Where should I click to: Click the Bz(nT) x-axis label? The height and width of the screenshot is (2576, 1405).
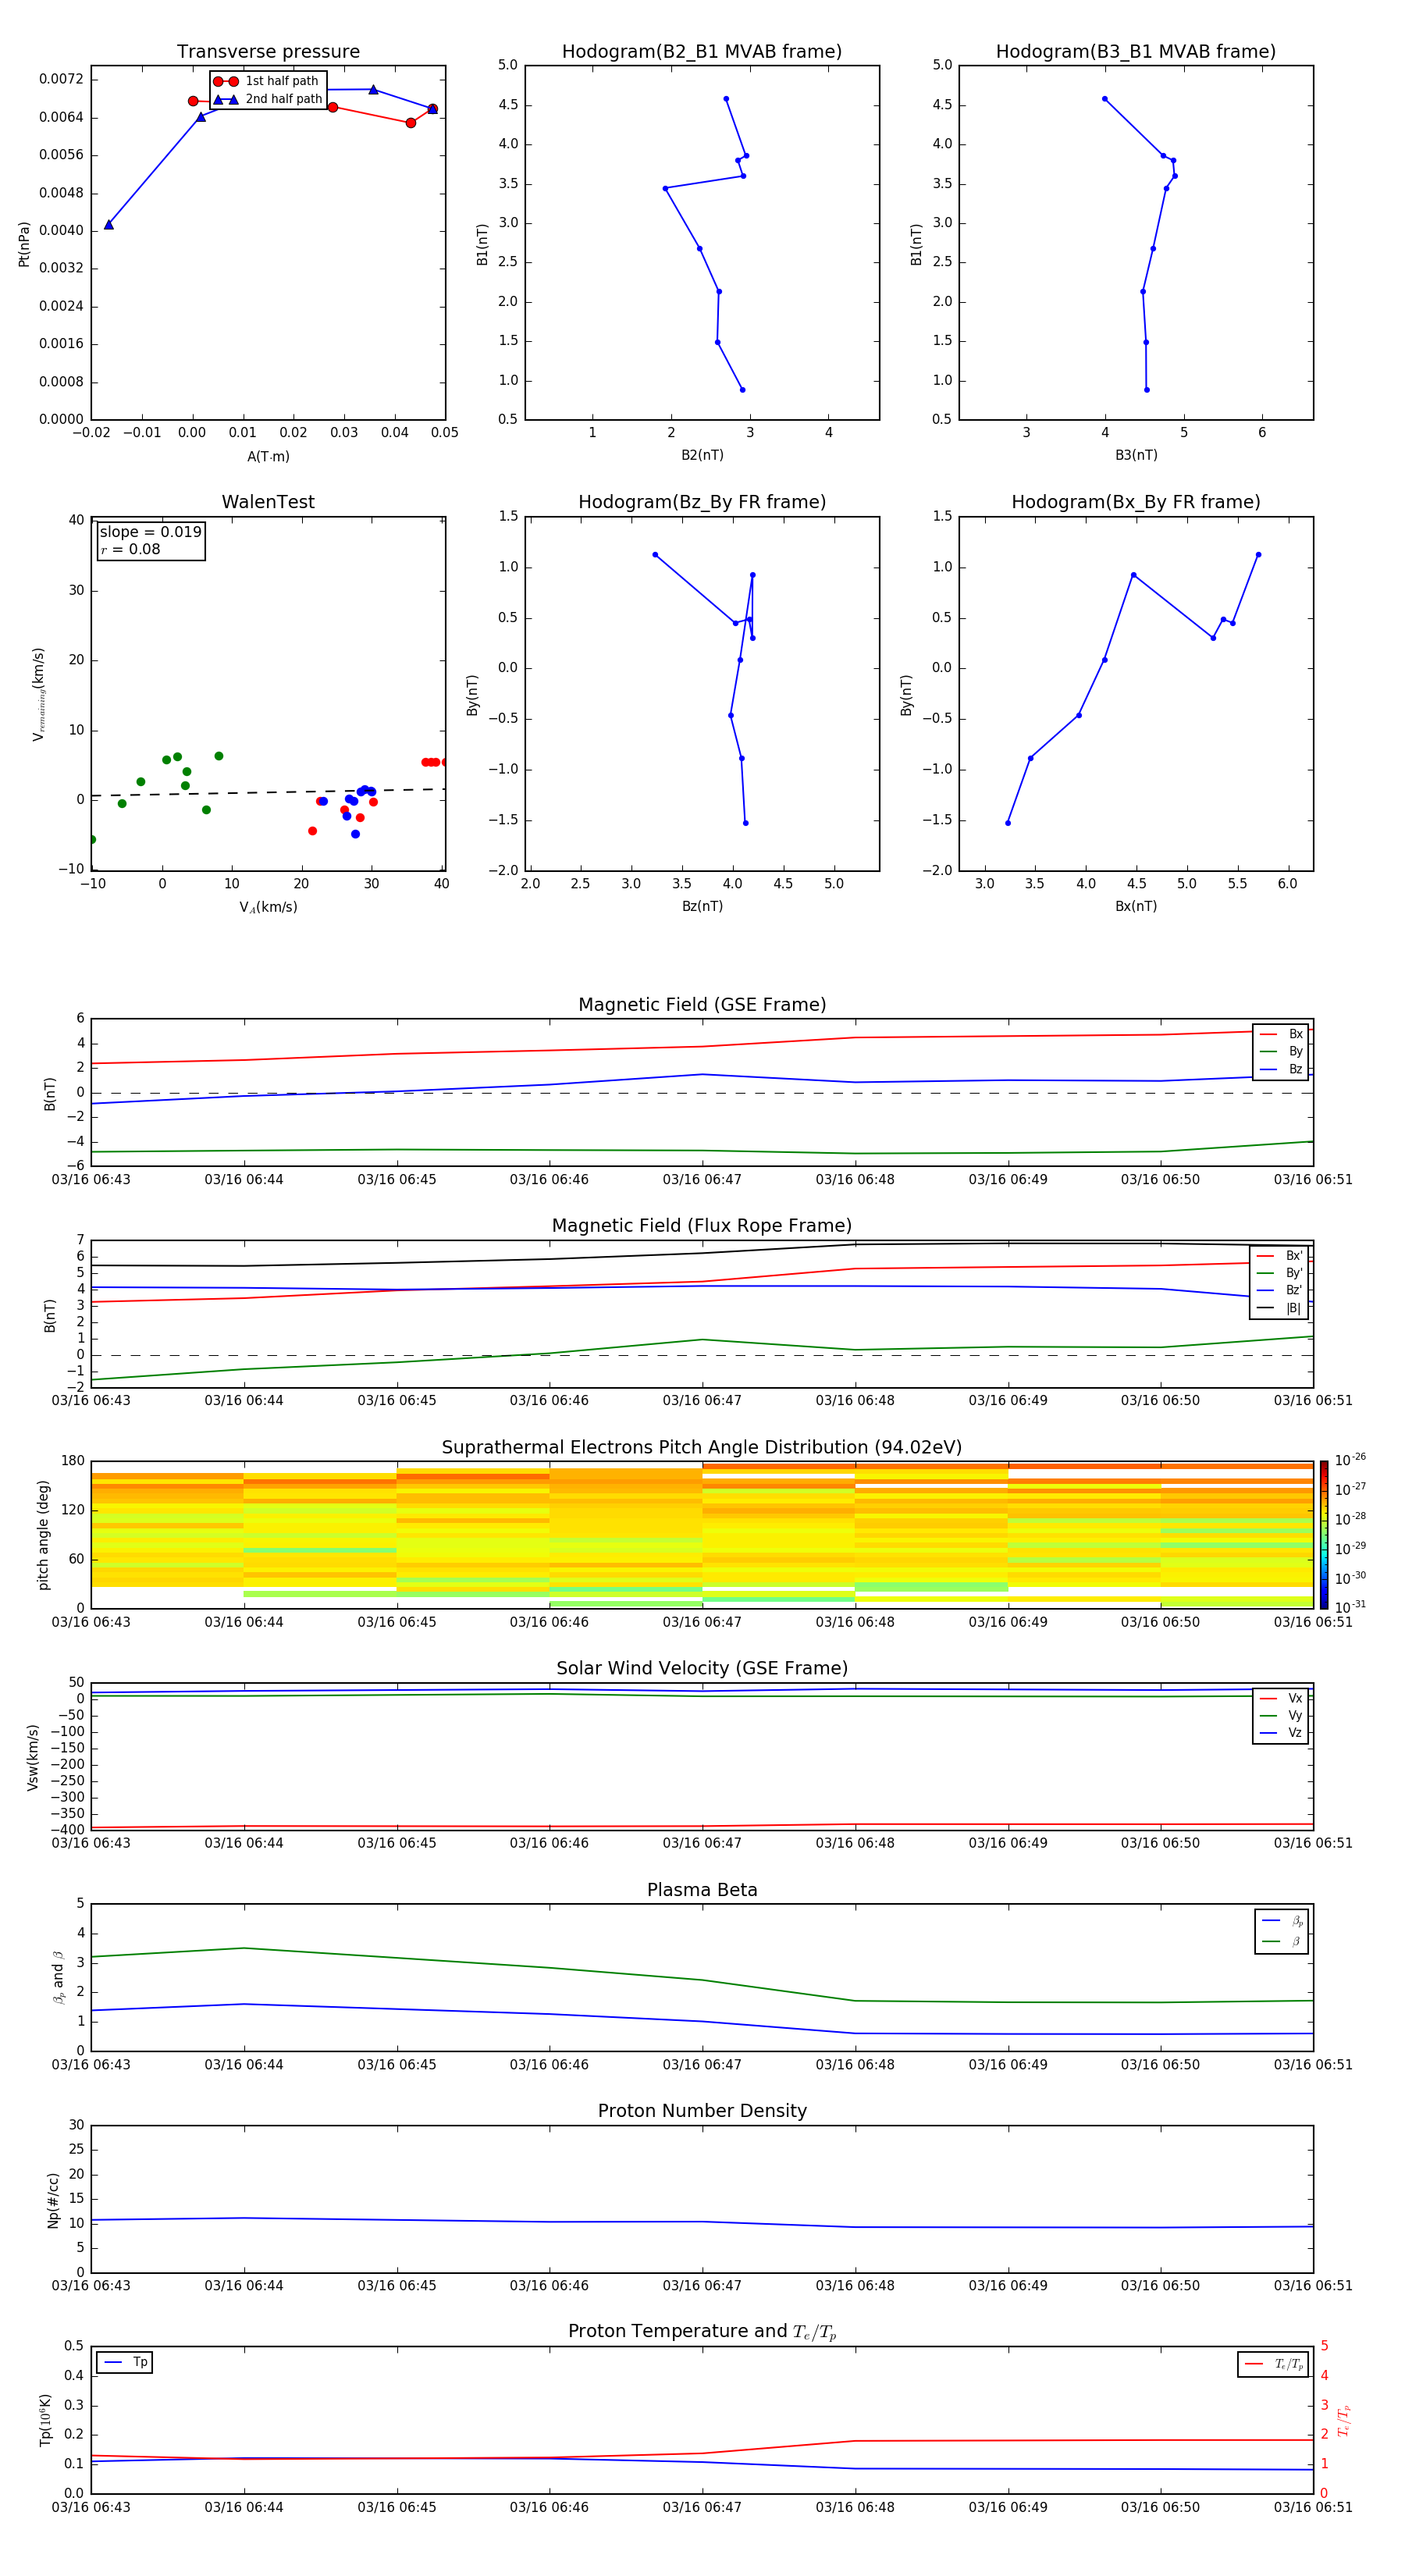point(702,906)
